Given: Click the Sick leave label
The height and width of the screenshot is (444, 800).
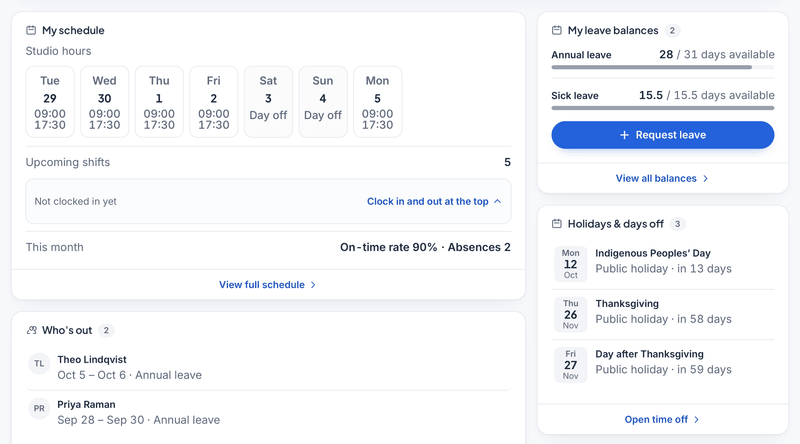Looking at the screenshot, I should [x=574, y=96].
